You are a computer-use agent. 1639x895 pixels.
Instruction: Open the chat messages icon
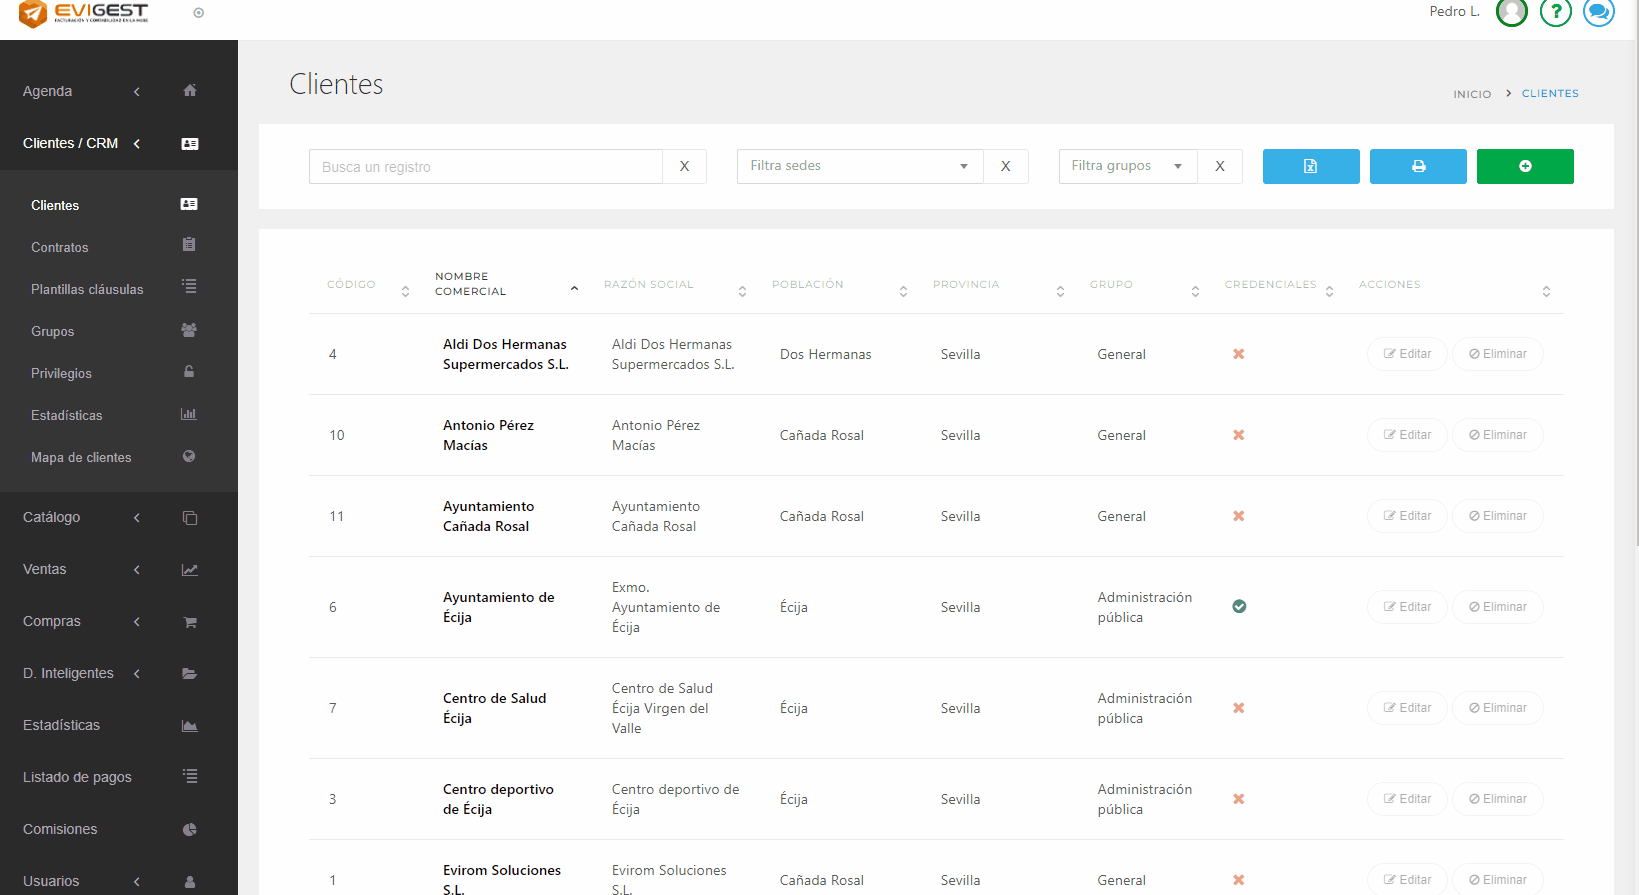click(1598, 12)
